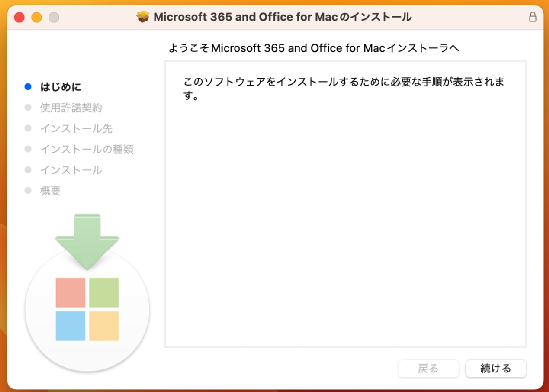Click the package icon beside window title
The image size is (549, 392).
coord(143,17)
